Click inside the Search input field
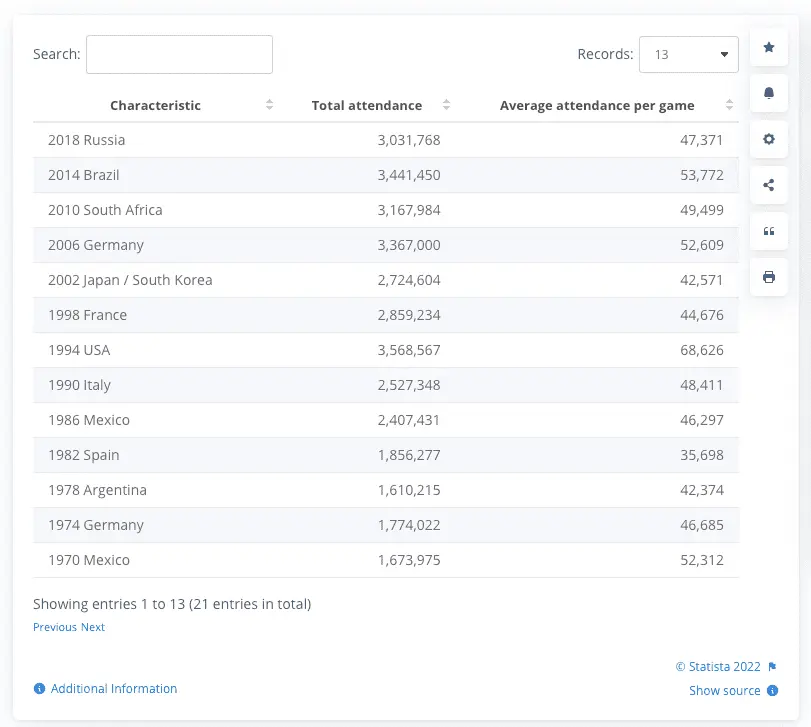Screen dimensions: 811x727 click(178, 54)
